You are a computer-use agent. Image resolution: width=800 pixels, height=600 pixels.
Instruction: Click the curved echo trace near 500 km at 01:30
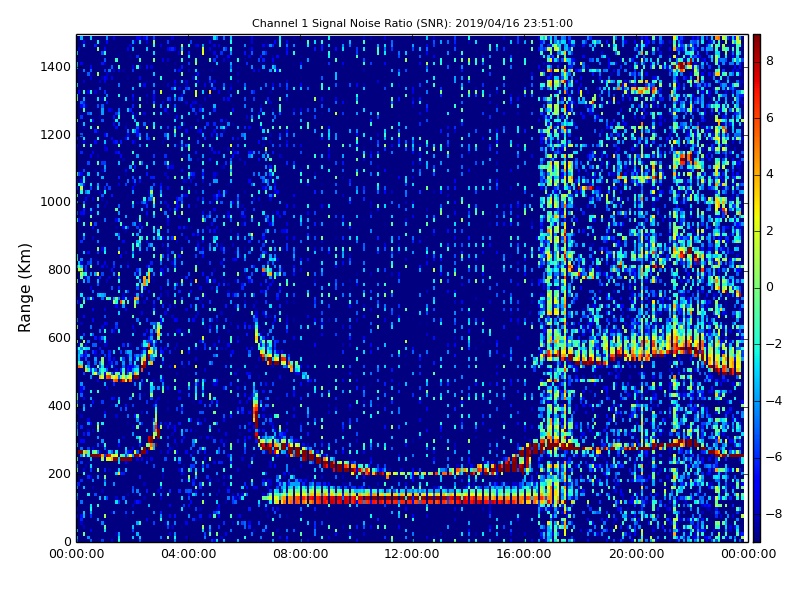(118, 378)
